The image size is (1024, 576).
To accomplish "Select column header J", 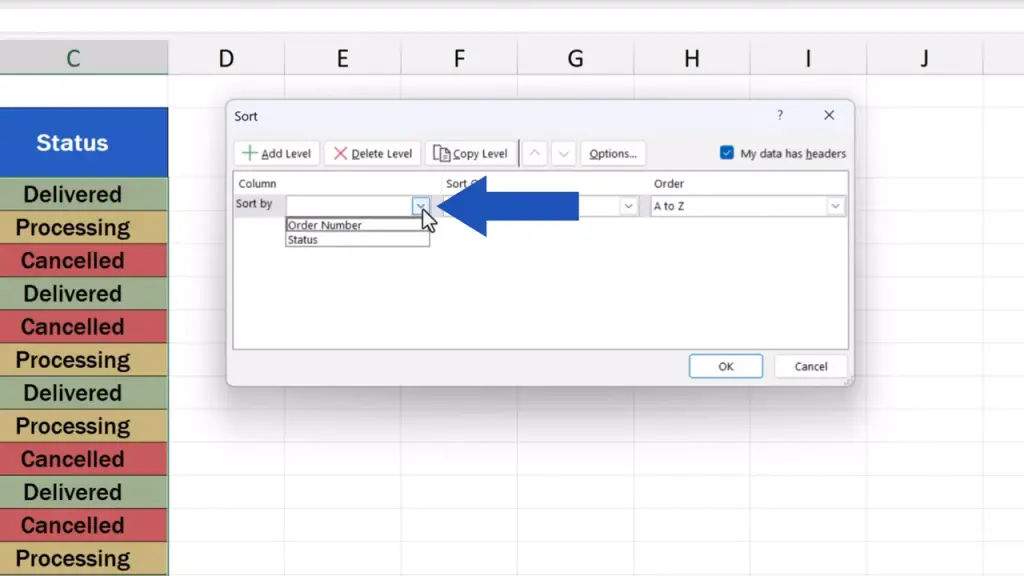I will (924, 59).
